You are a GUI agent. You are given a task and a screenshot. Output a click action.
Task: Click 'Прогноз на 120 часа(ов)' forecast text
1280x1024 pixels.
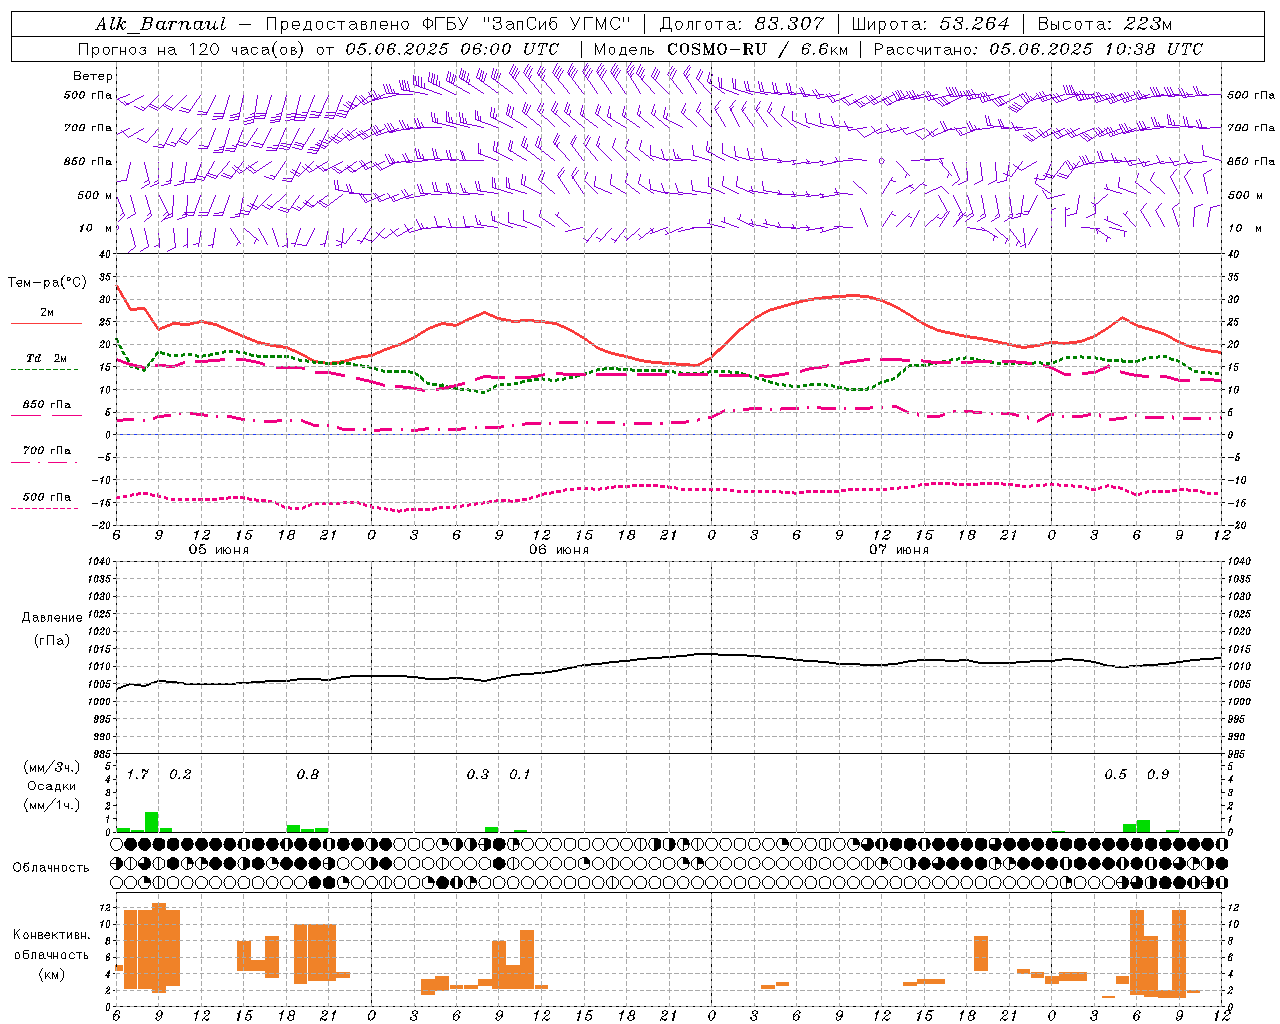tap(190, 49)
